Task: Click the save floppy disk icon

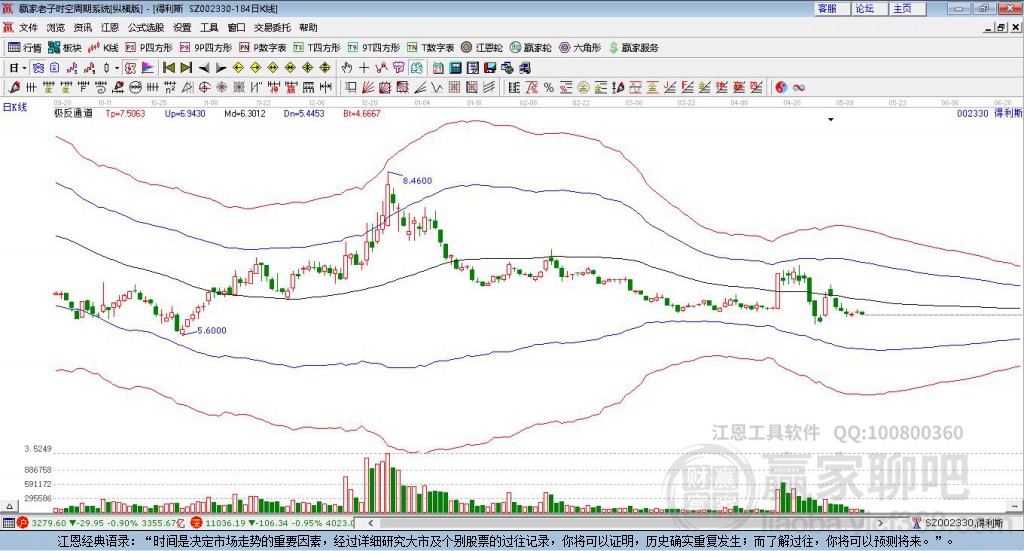Action: [490, 68]
